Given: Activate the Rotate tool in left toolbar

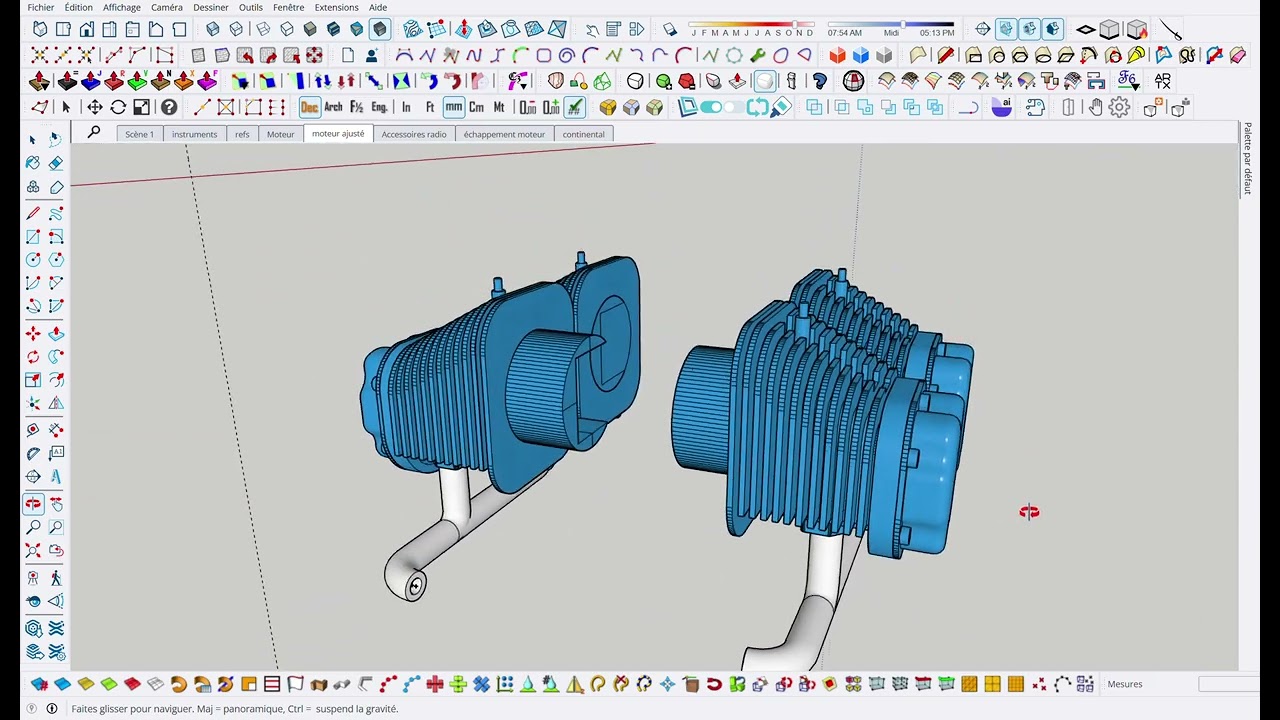Looking at the screenshot, I should coord(33,357).
